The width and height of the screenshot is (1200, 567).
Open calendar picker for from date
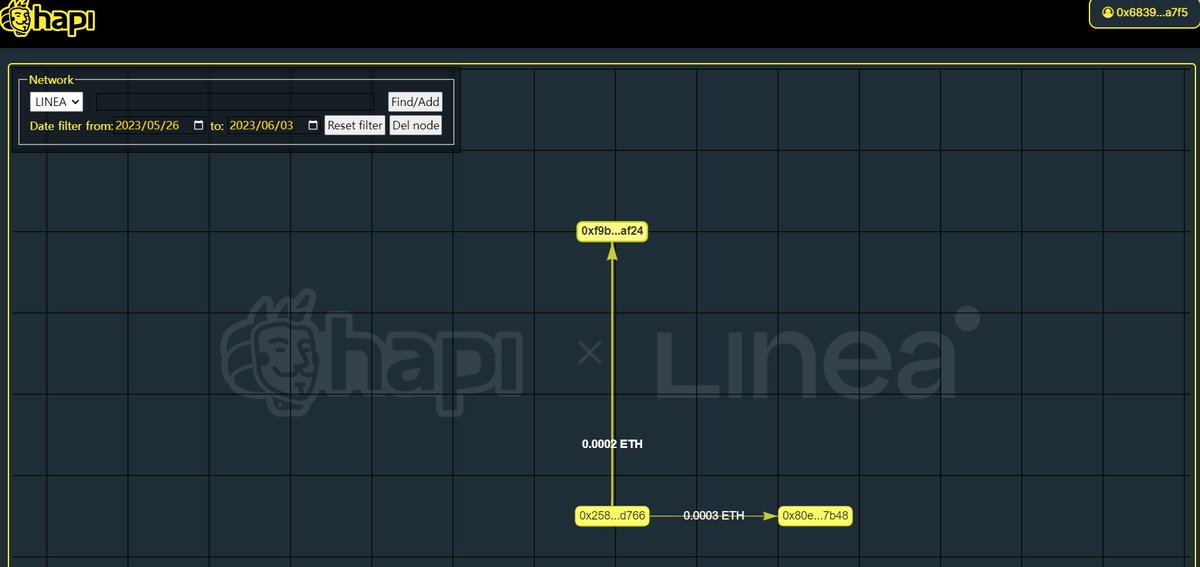pyautogui.click(x=198, y=126)
